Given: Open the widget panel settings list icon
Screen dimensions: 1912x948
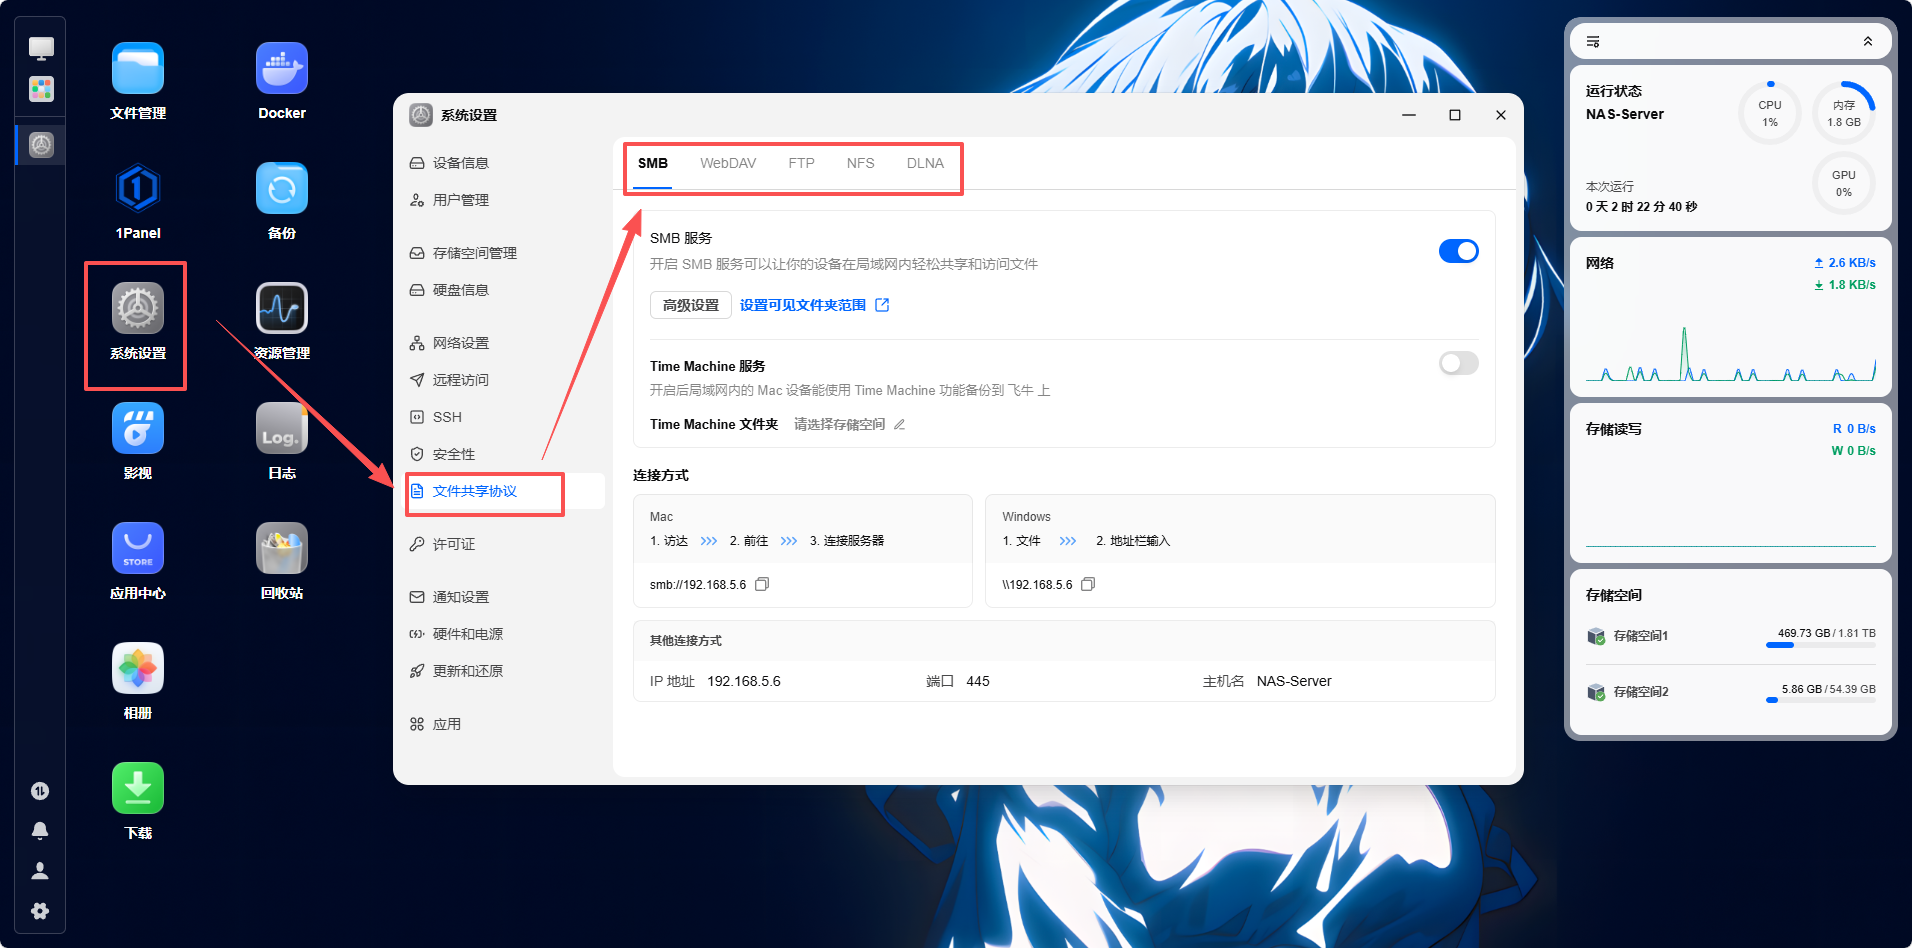Looking at the screenshot, I should click(1593, 41).
